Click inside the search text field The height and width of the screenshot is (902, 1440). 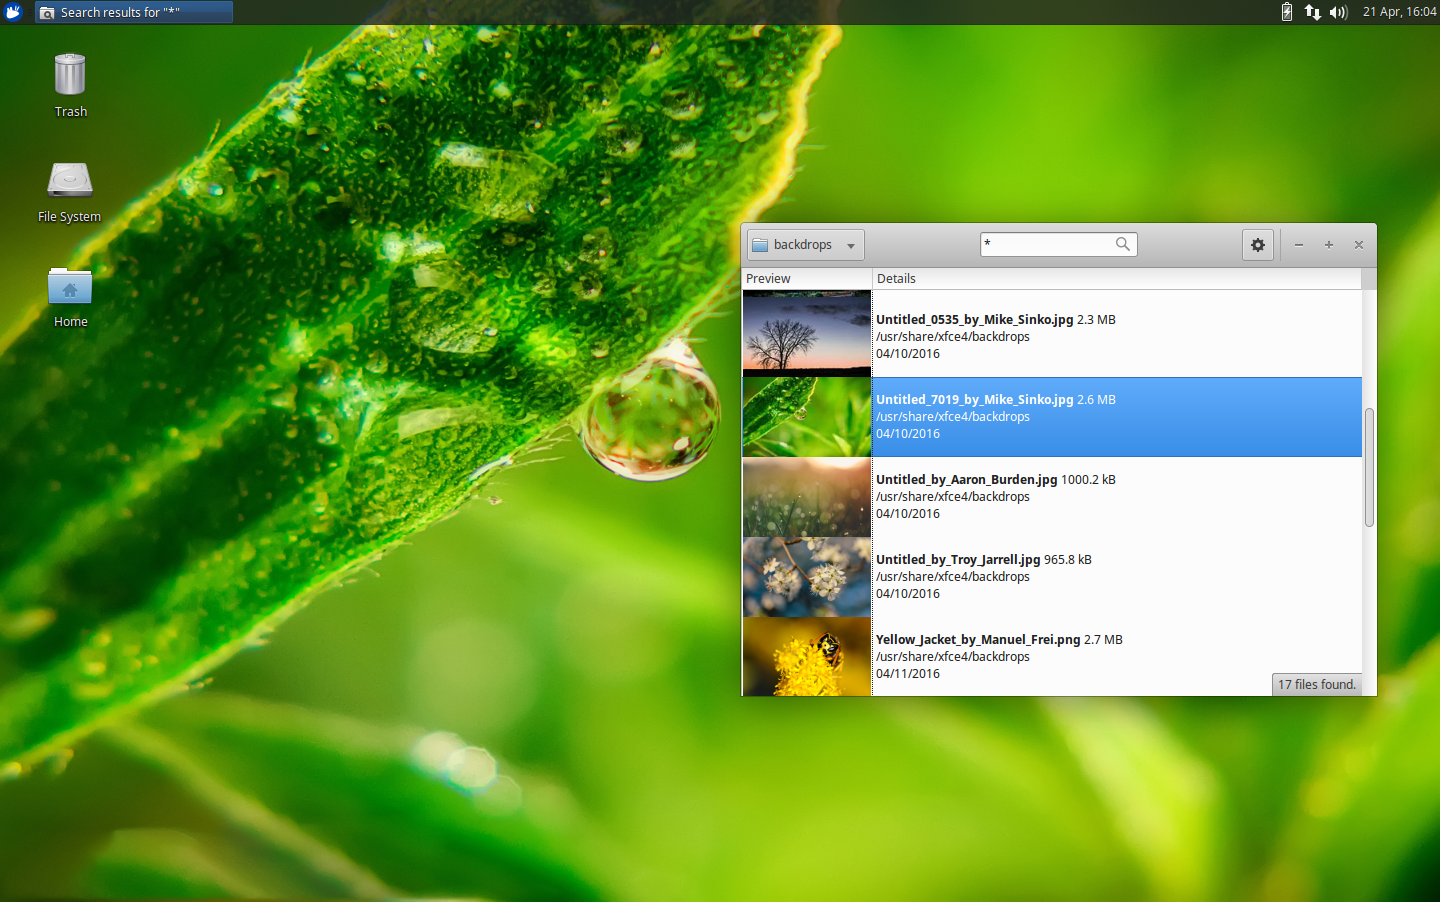pos(1040,244)
